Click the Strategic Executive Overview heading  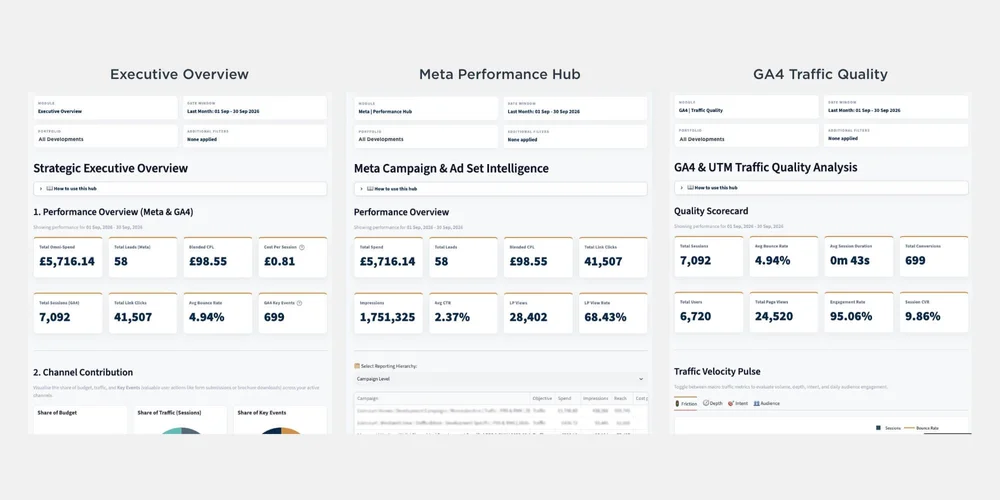(x=111, y=168)
